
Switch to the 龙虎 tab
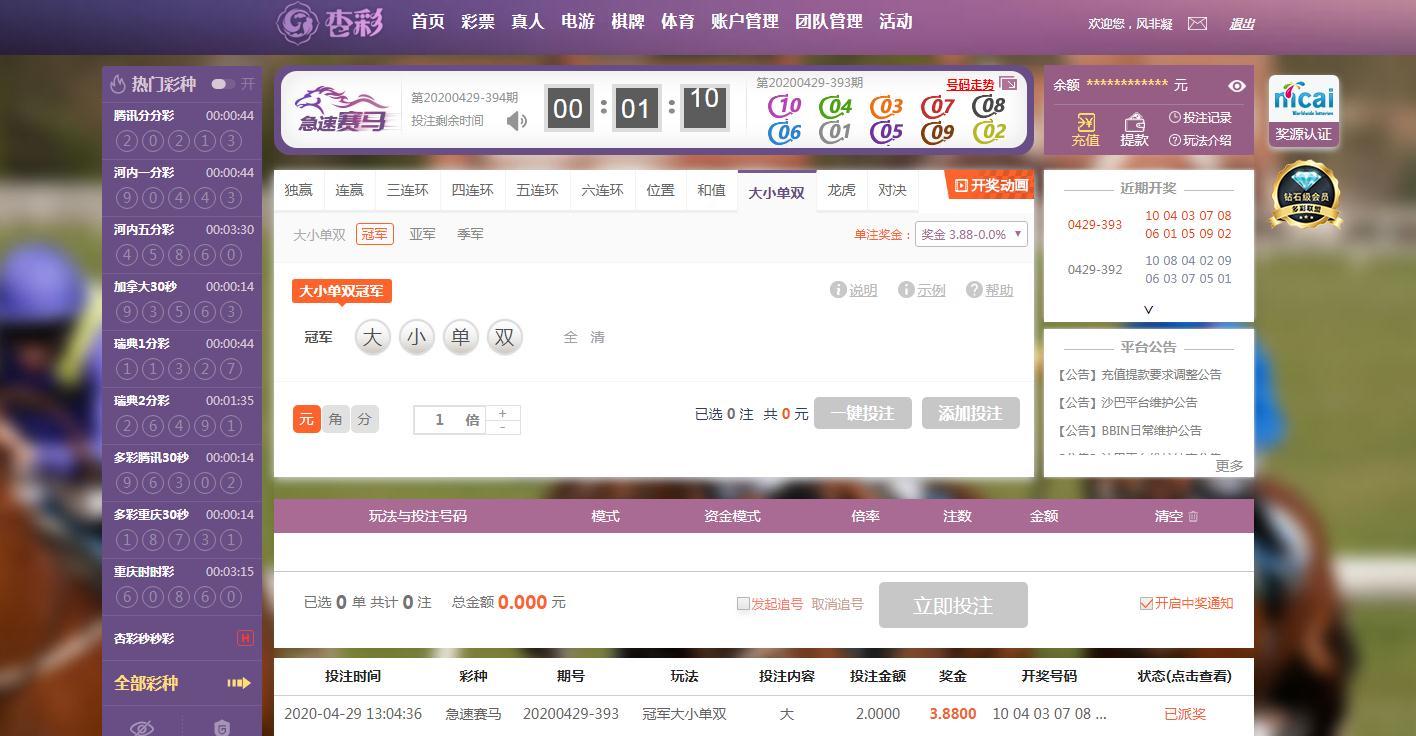click(841, 190)
